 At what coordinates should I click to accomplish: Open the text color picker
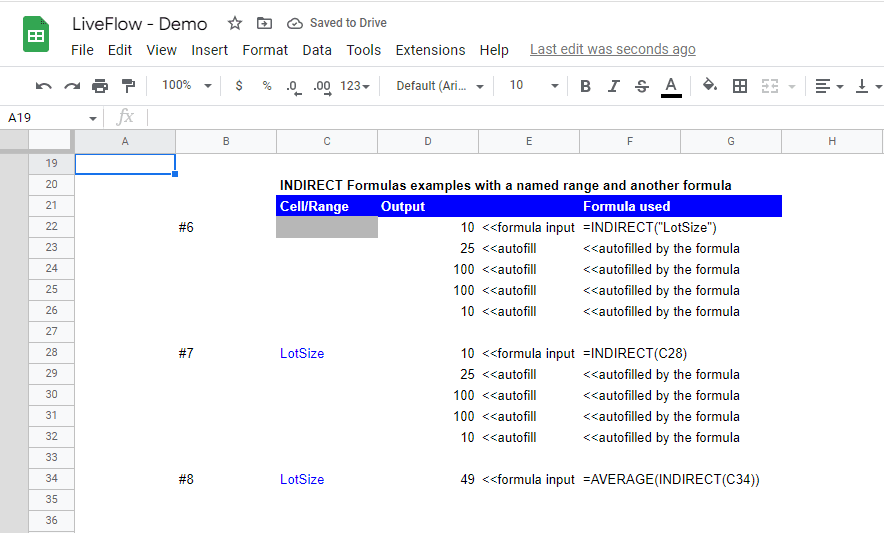click(671, 87)
